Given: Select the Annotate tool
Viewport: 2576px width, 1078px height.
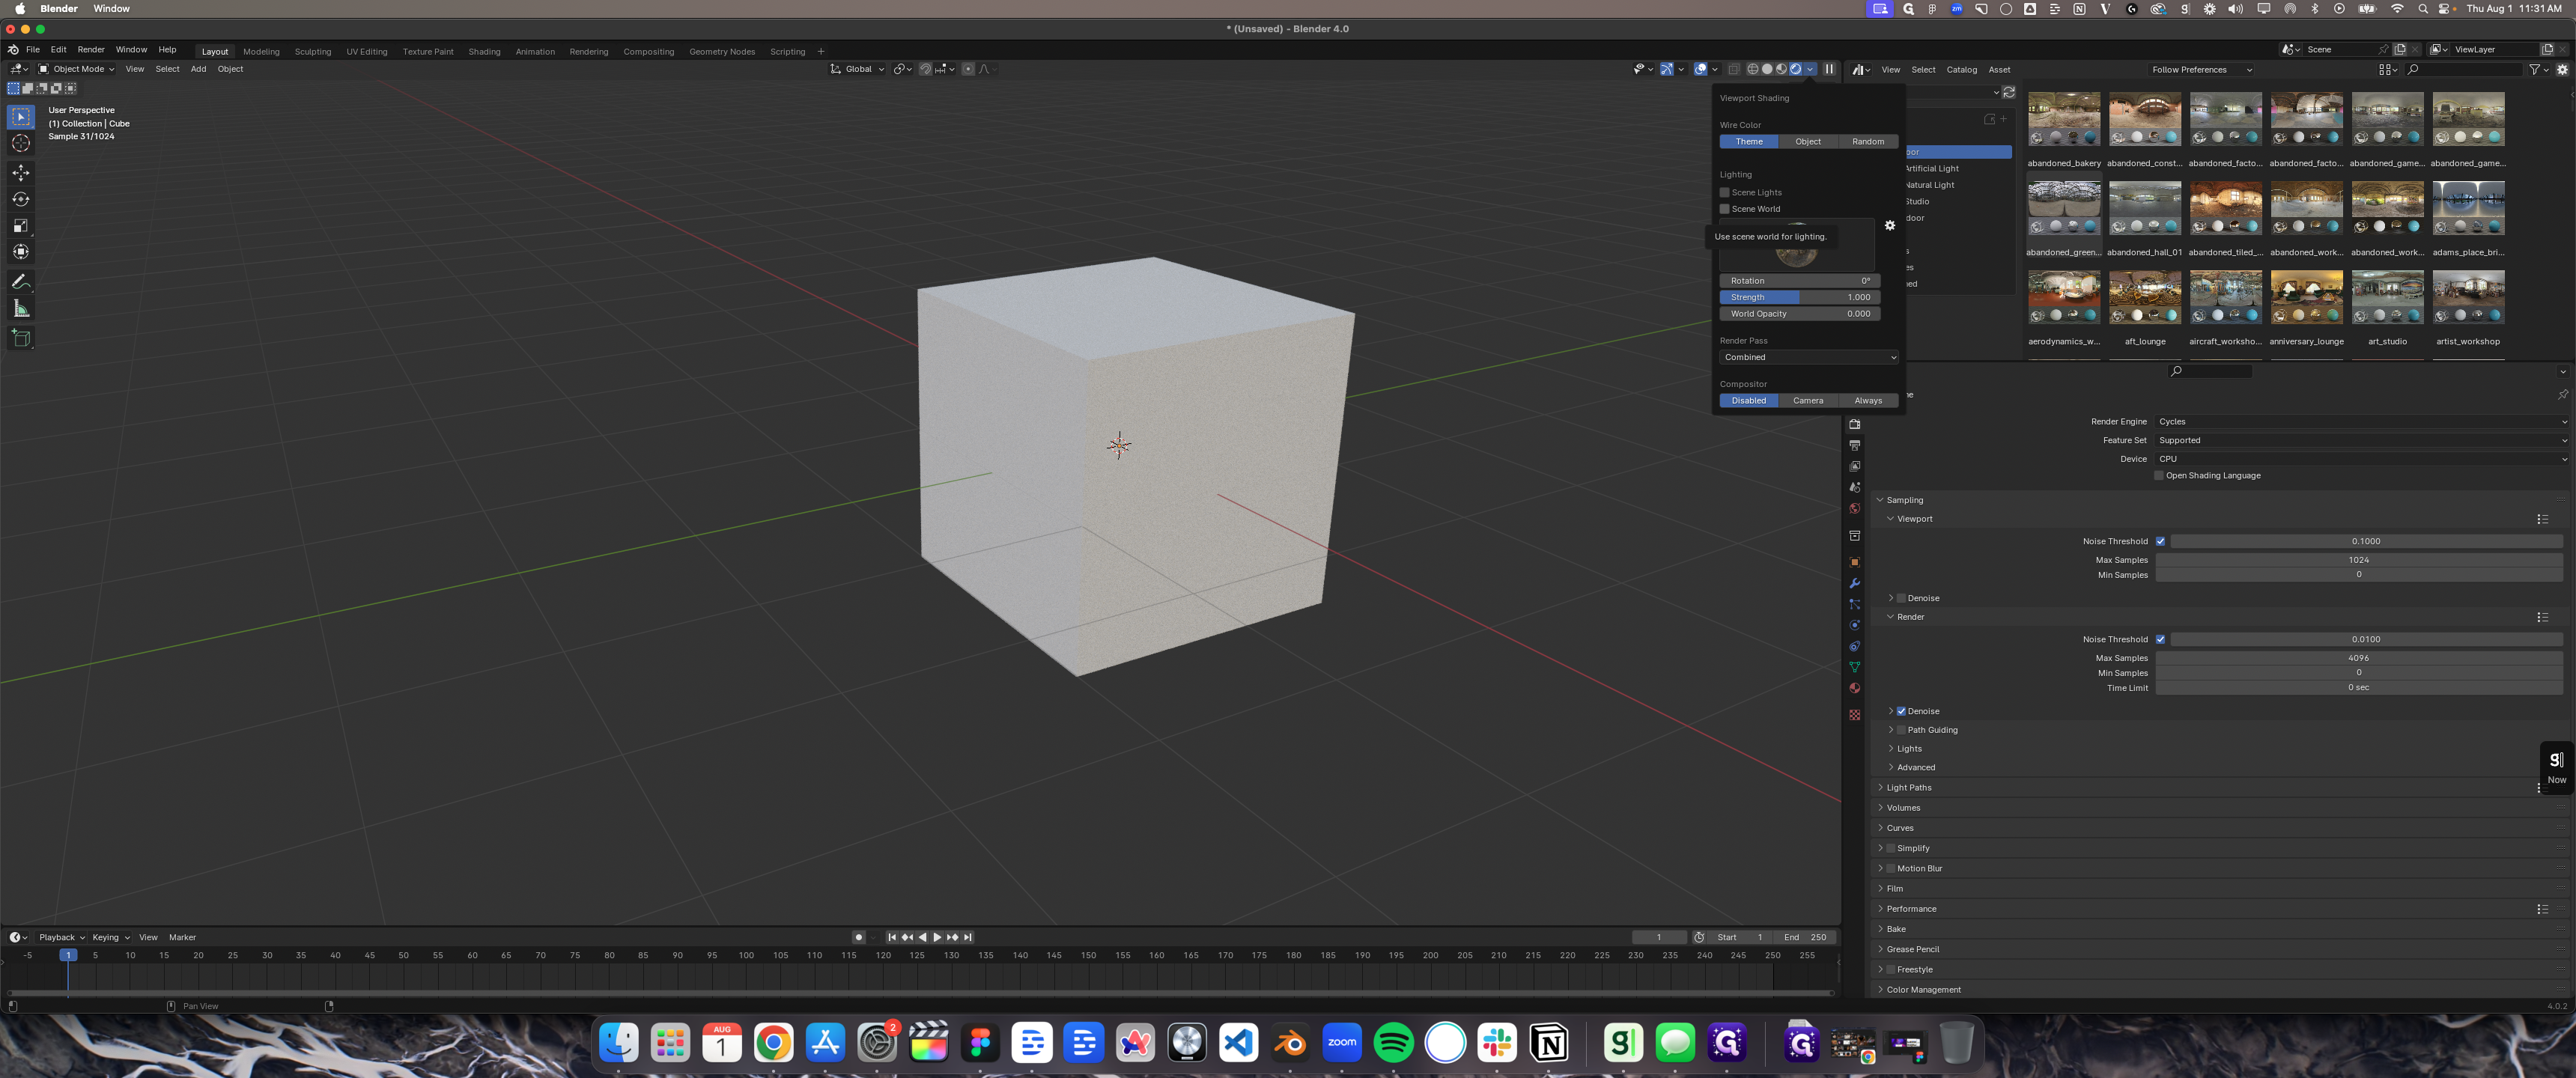Looking at the screenshot, I should point(21,282).
